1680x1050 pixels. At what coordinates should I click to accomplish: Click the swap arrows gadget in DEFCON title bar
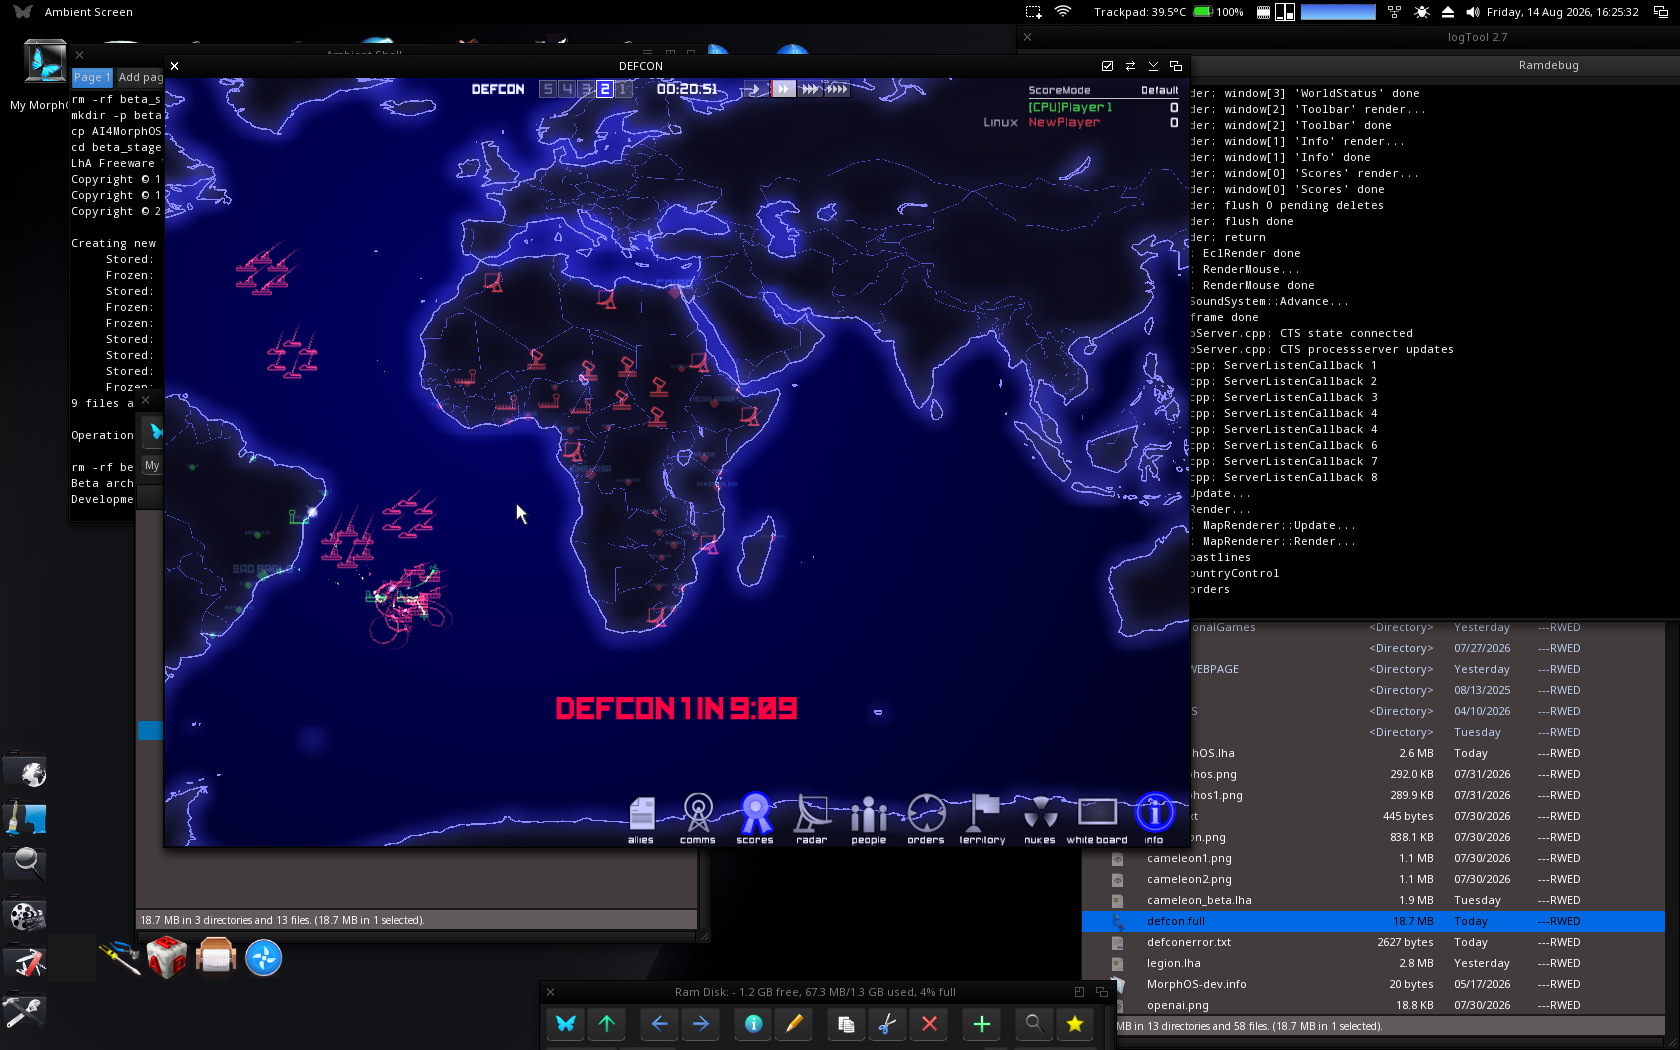point(1130,66)
